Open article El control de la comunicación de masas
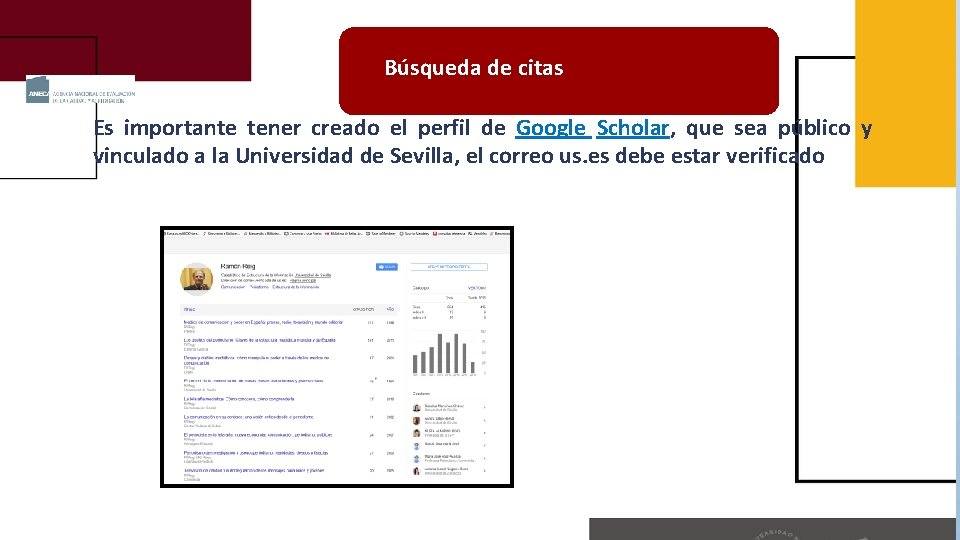This screenshot has width=960, height=540. tap(253, 381)
